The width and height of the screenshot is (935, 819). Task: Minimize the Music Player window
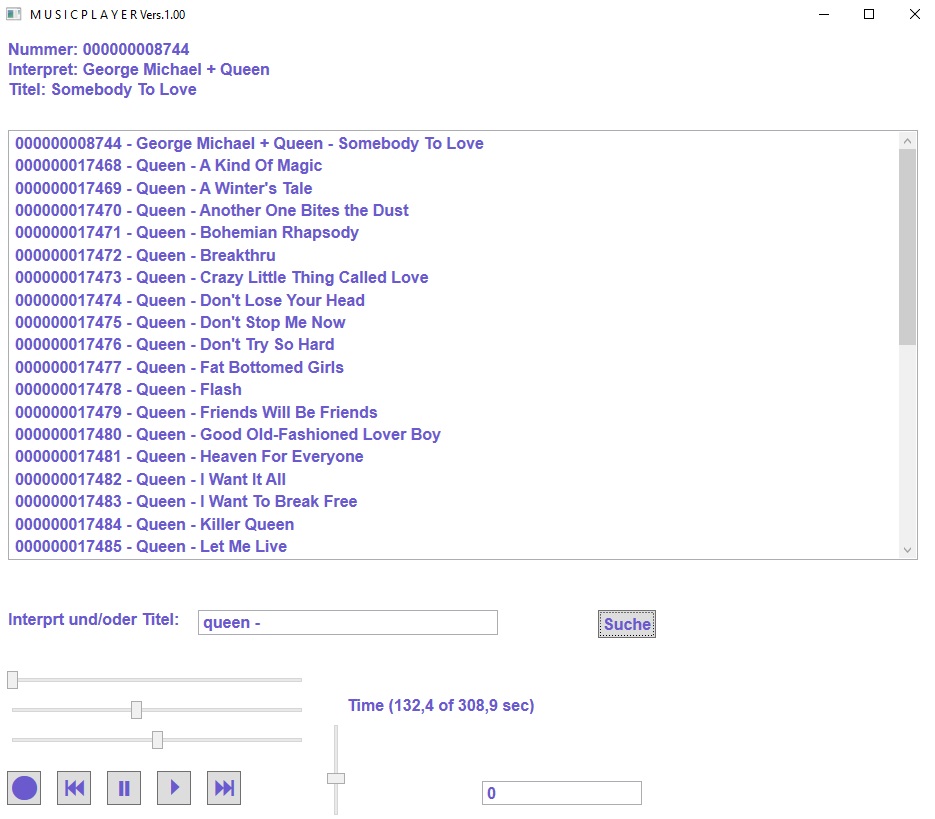click(x=824, y=14)
